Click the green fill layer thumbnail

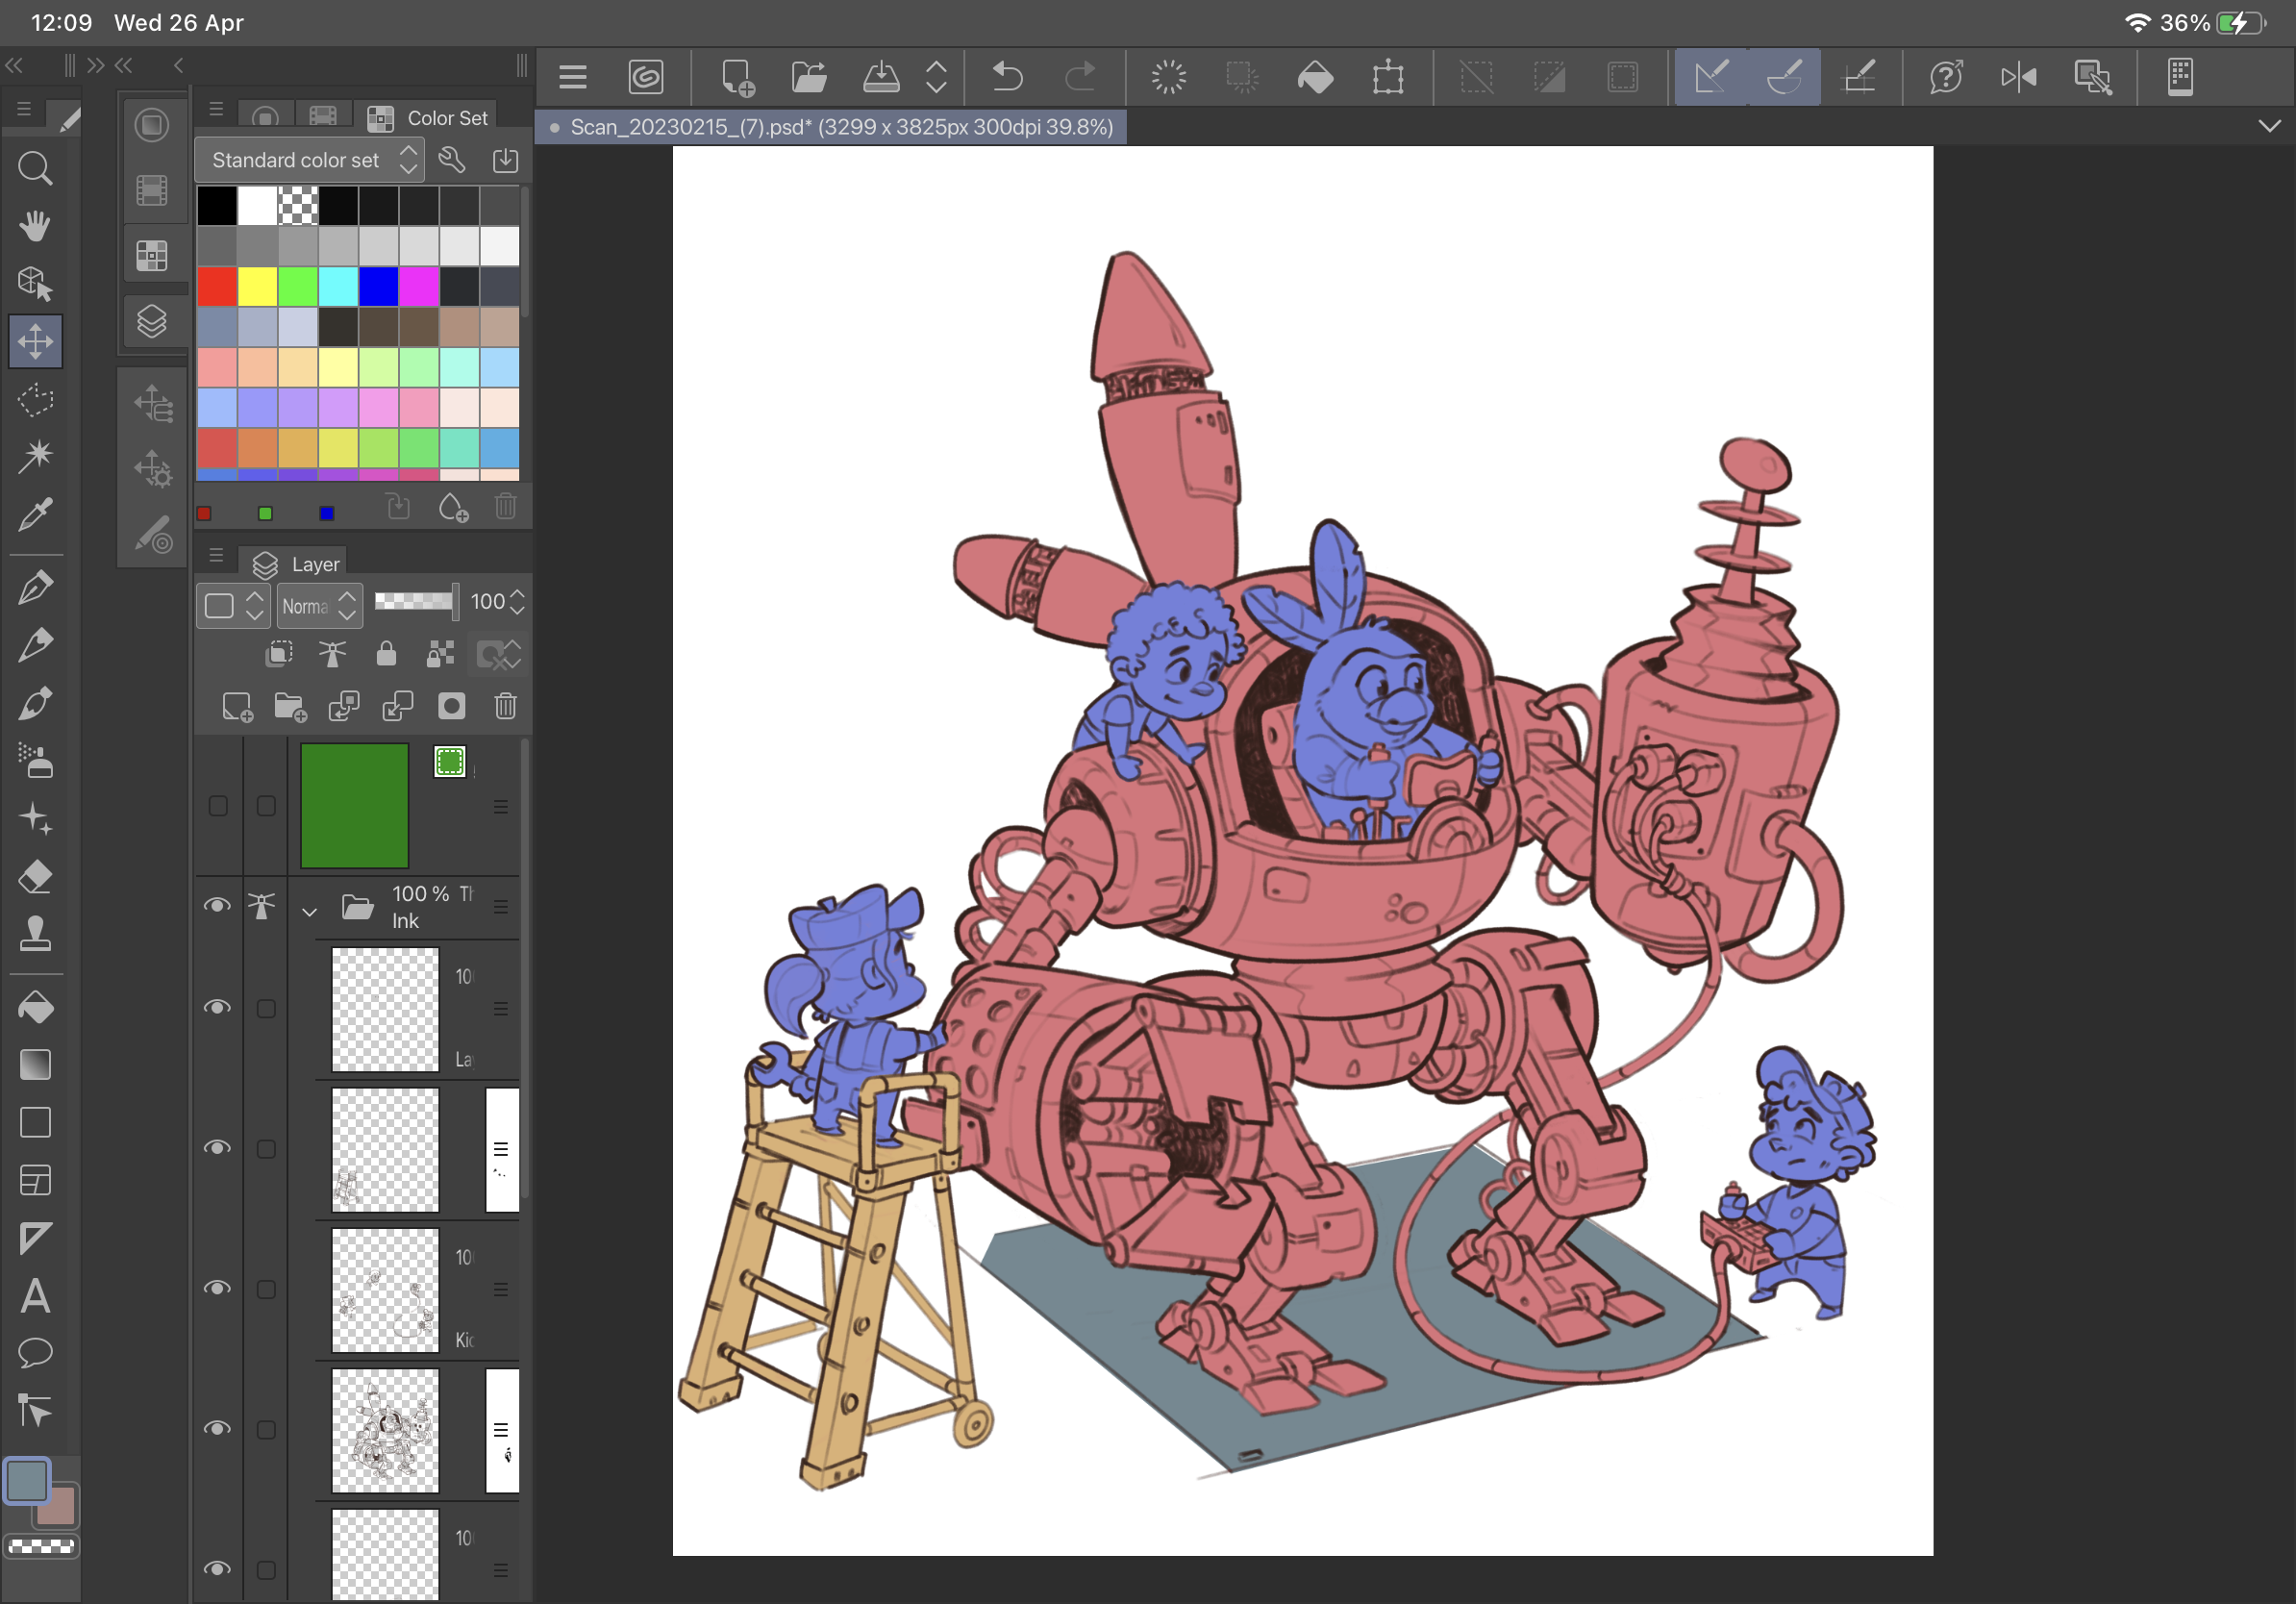click(354, 805)
